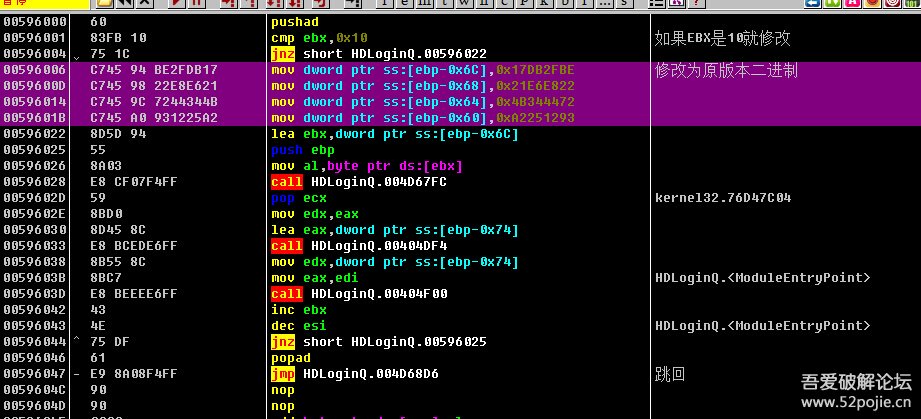Open the debugging options list icon

pos(659,4)
